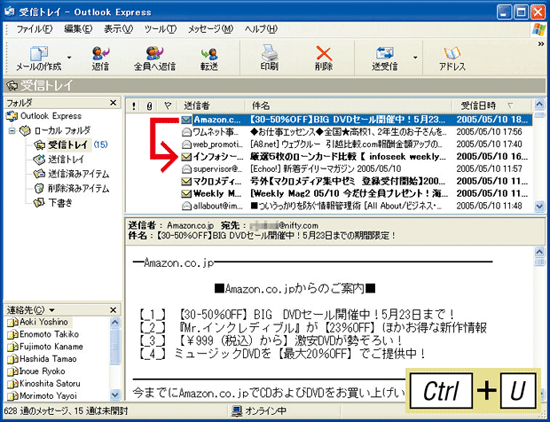Select the 受信トレイ folder in tree
Screen dimensions: 550x422
(68, 145)
